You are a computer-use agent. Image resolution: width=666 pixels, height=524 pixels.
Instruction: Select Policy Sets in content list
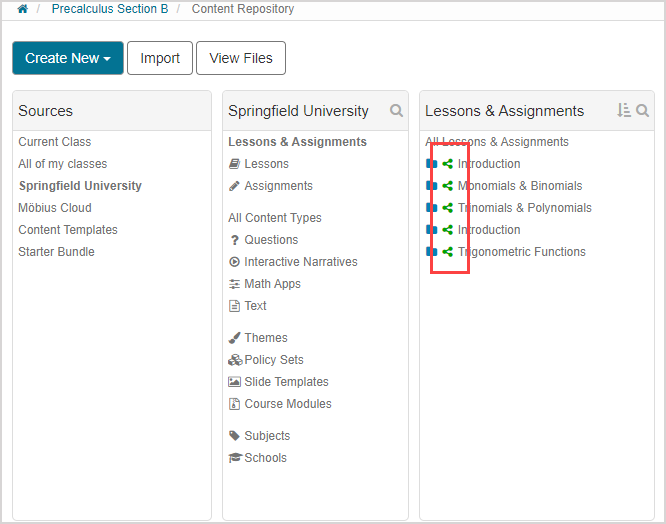tap(273, 360)
